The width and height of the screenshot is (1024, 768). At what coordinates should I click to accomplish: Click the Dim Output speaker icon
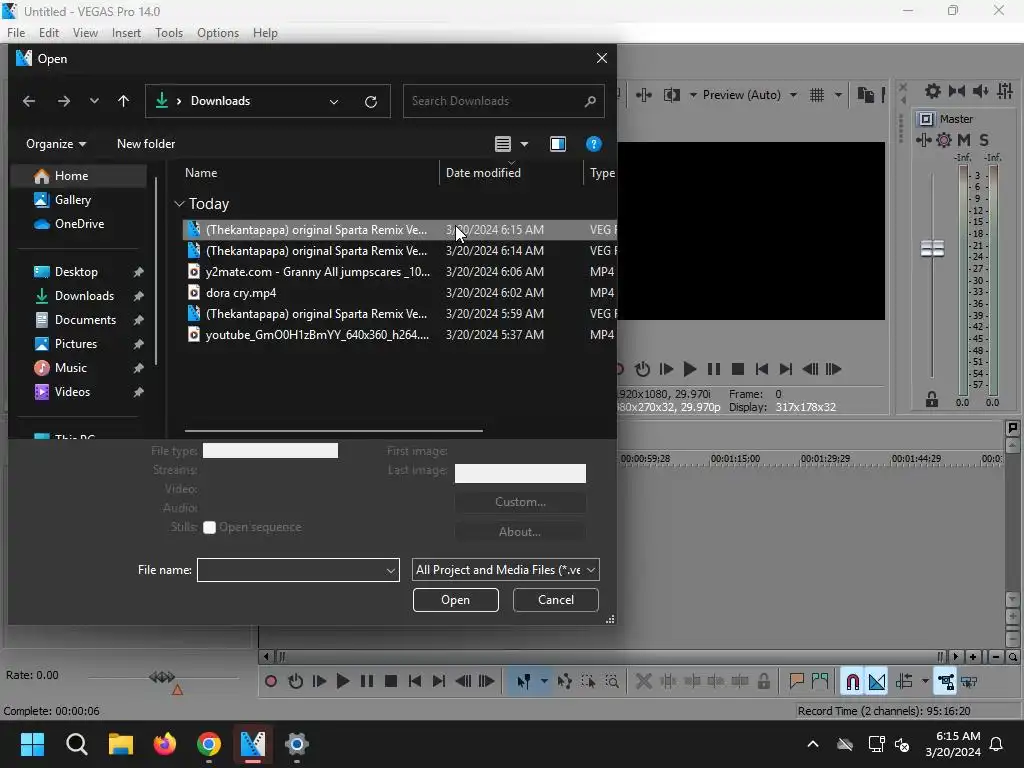coord(980,91)
